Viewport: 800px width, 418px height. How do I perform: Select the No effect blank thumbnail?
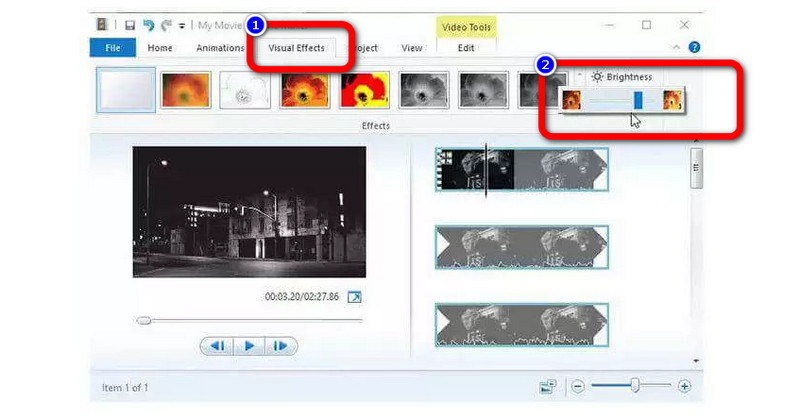(126, 90)
